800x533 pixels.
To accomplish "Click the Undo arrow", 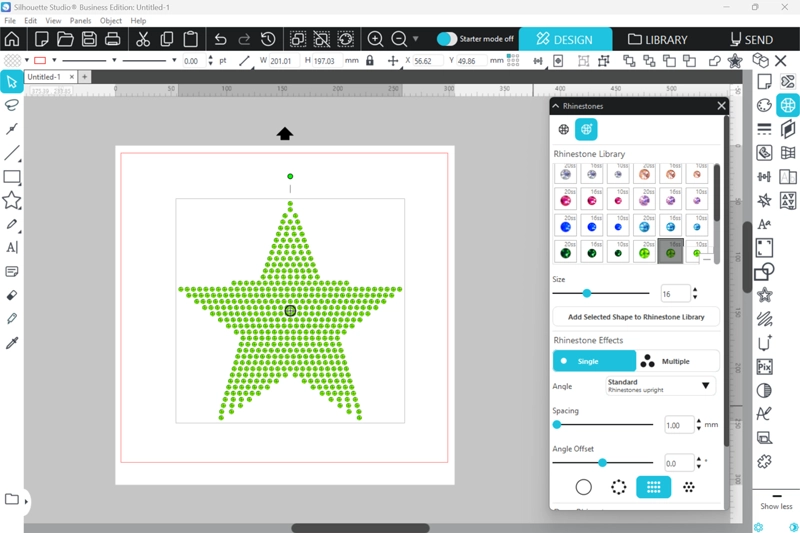I will (x=219, y=40).
